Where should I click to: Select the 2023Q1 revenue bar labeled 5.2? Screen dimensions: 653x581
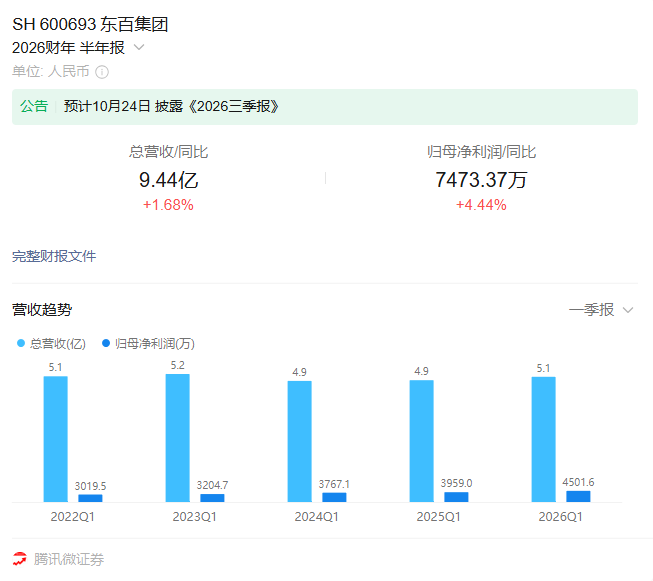pyautogui.click(x=177, y=438)
